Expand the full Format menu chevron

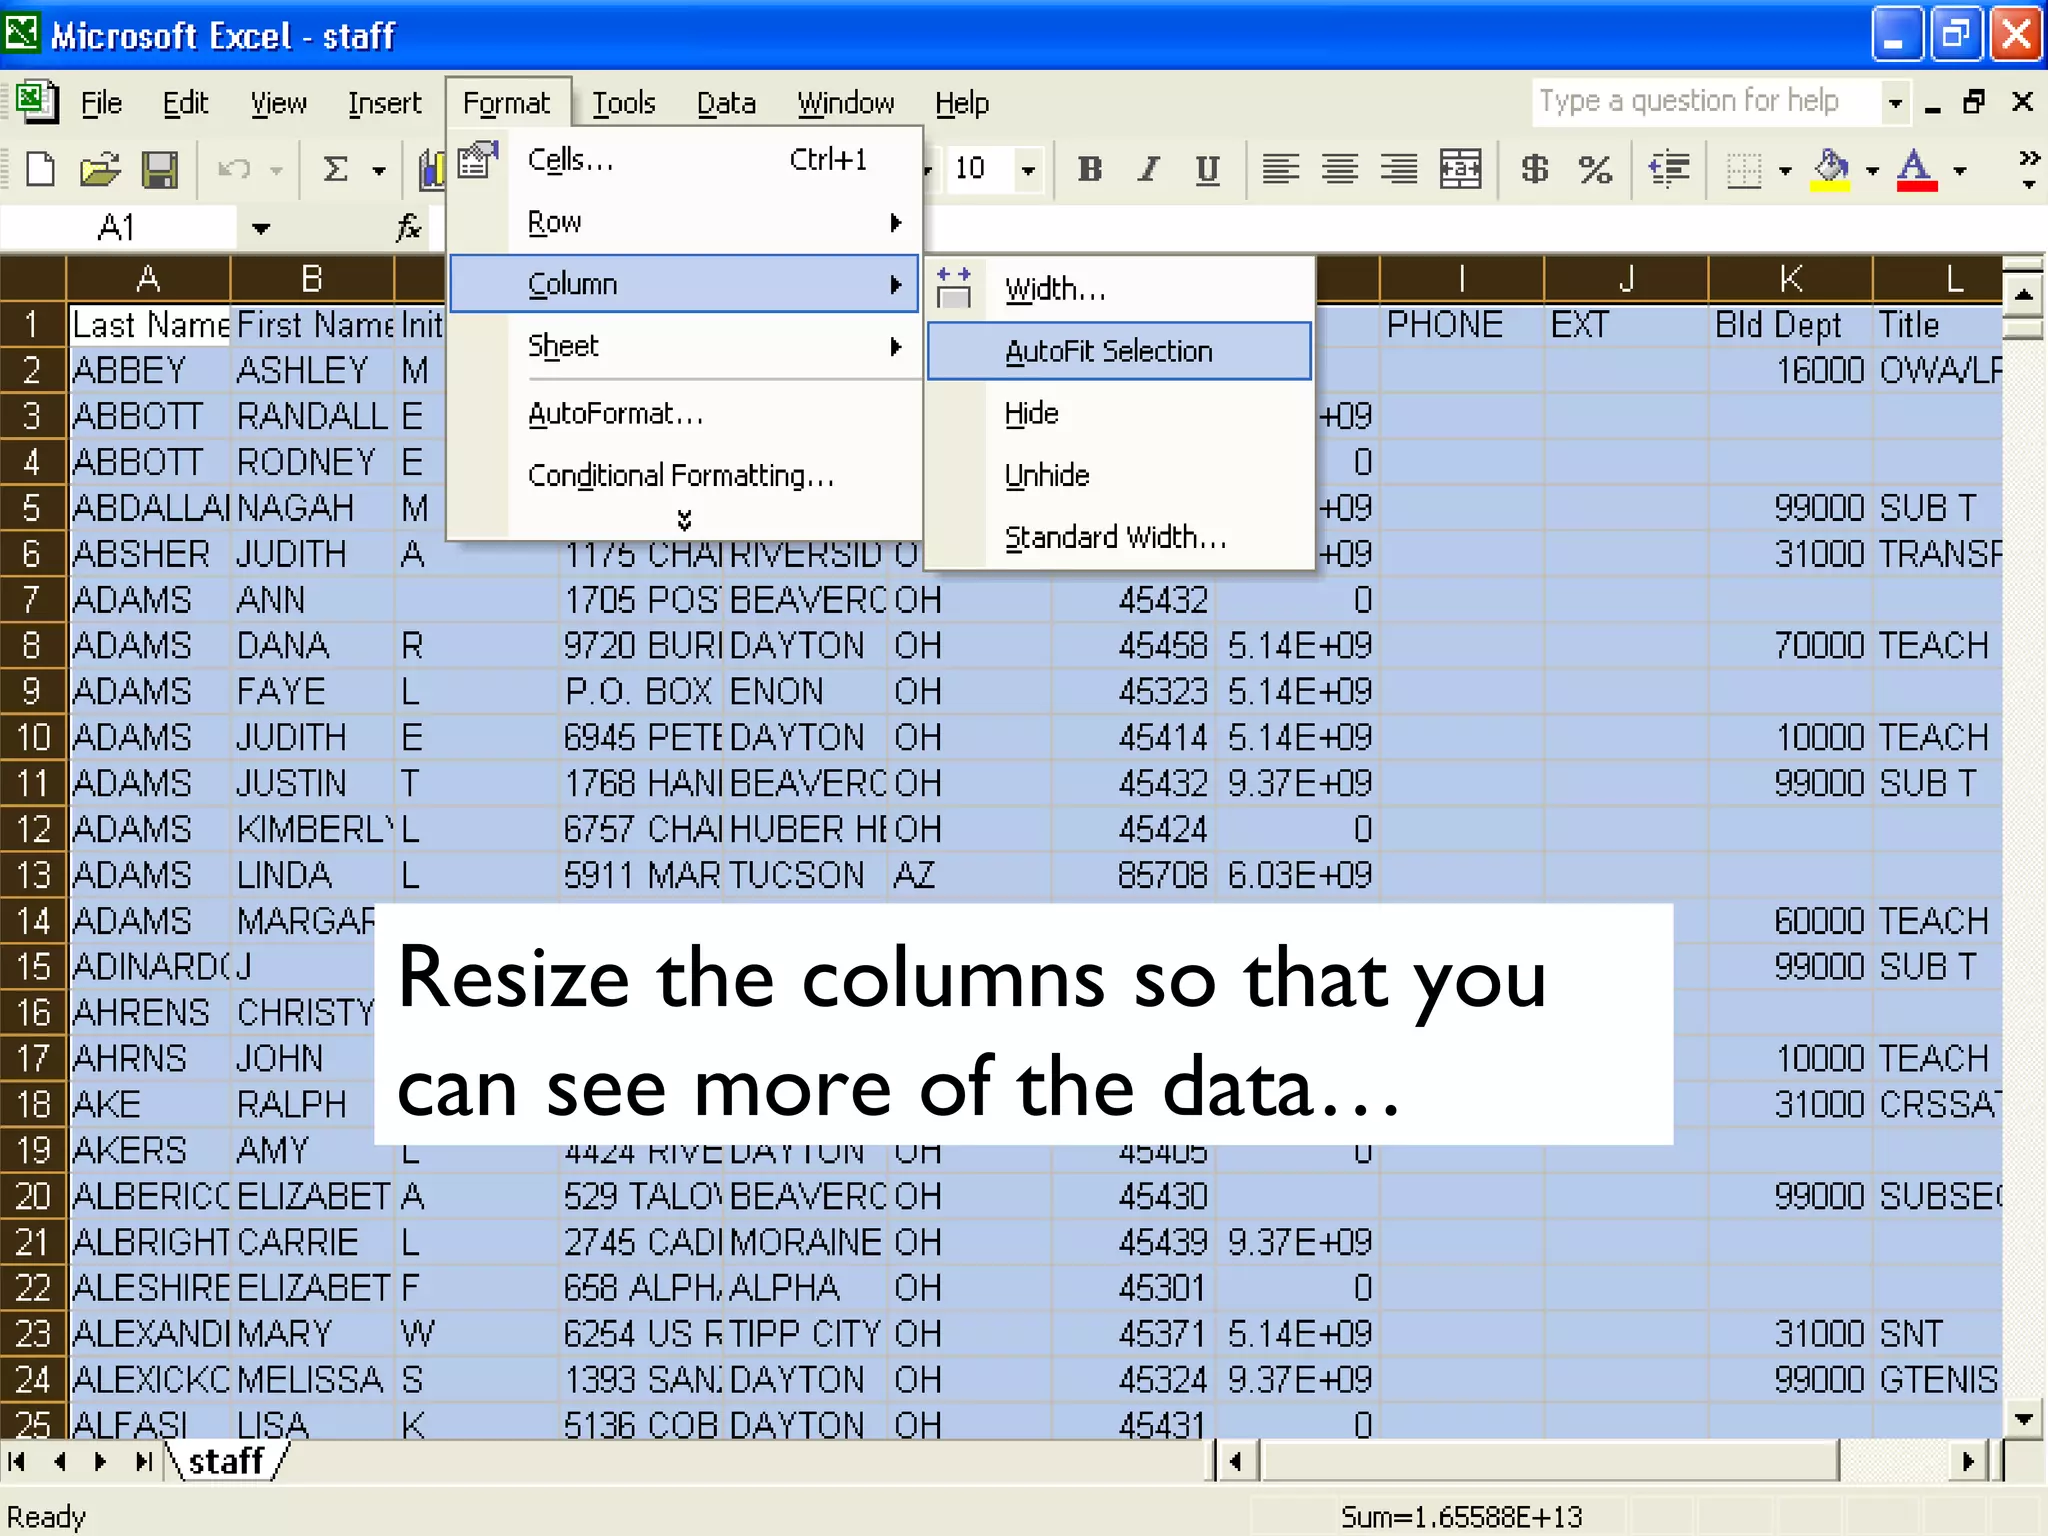684,519
